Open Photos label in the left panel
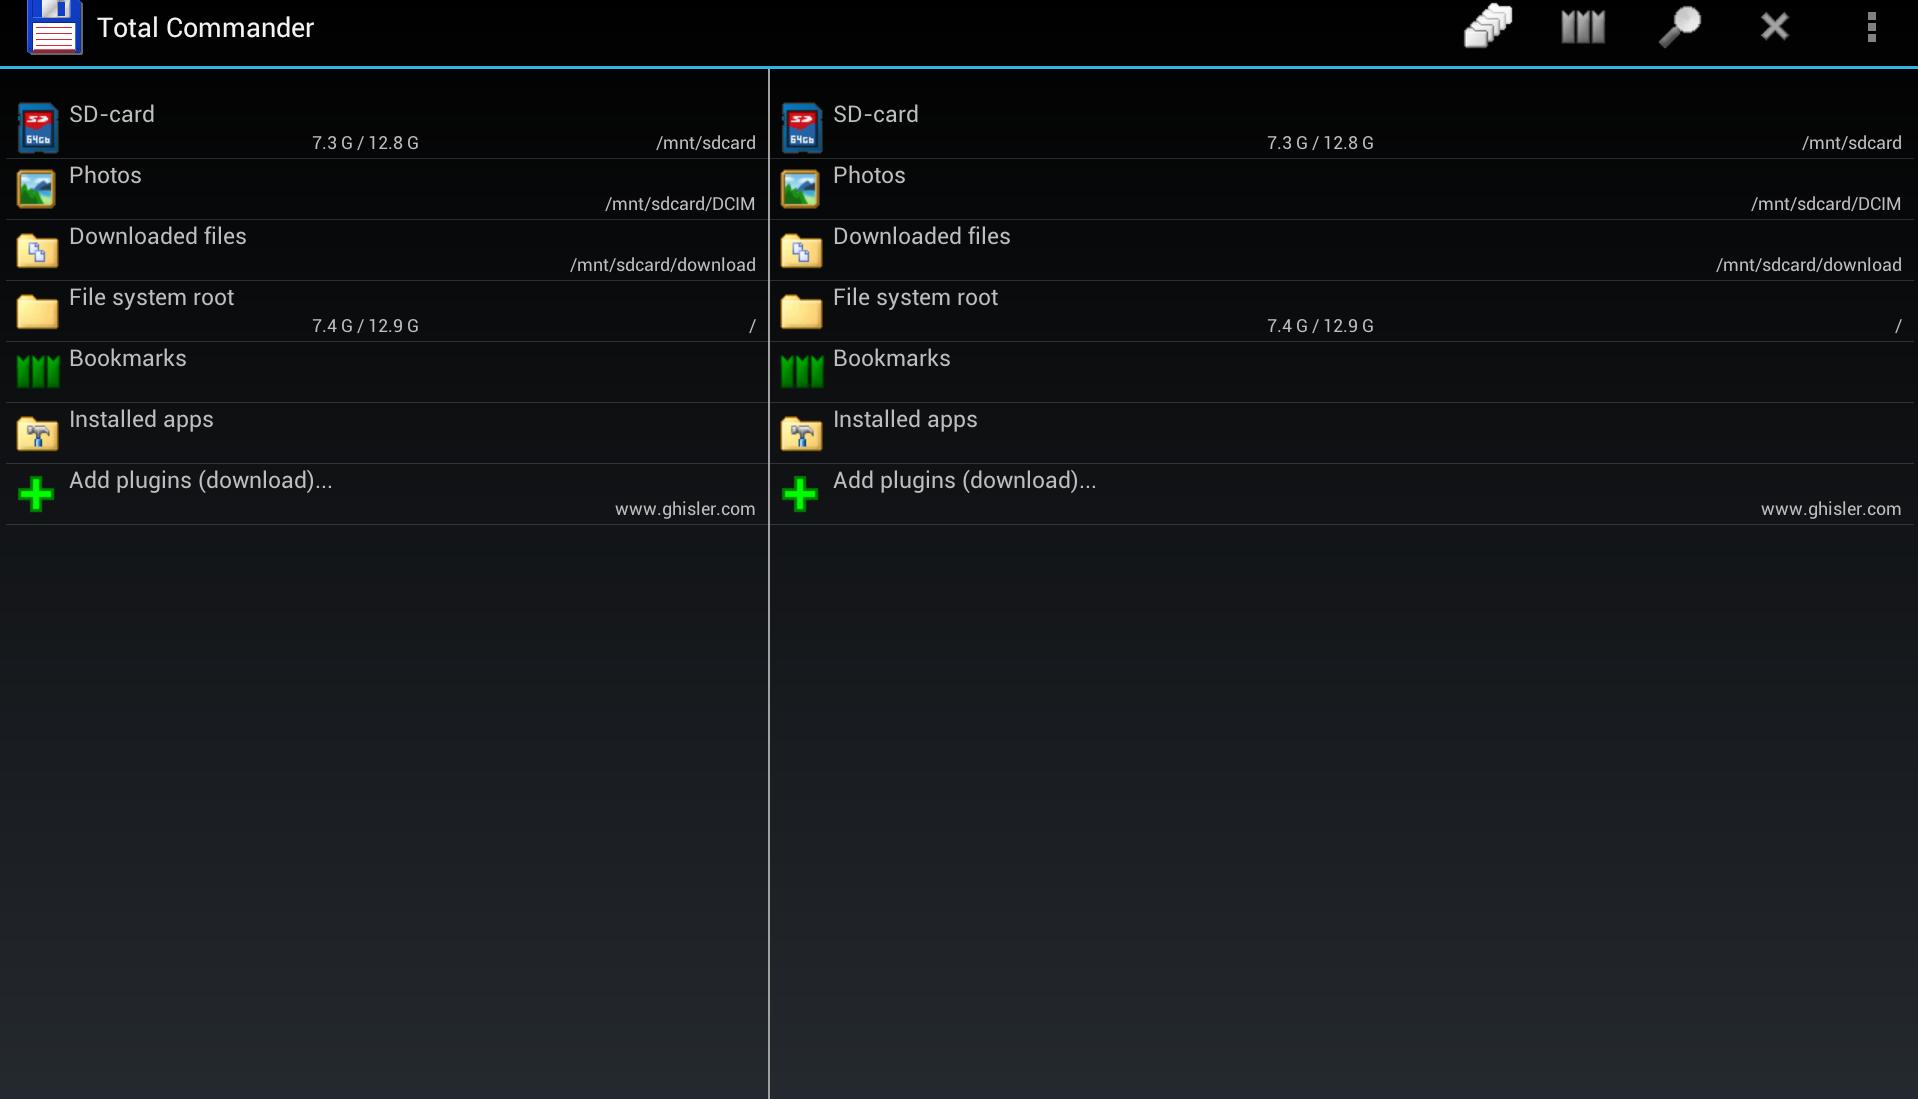 point(105,175)
